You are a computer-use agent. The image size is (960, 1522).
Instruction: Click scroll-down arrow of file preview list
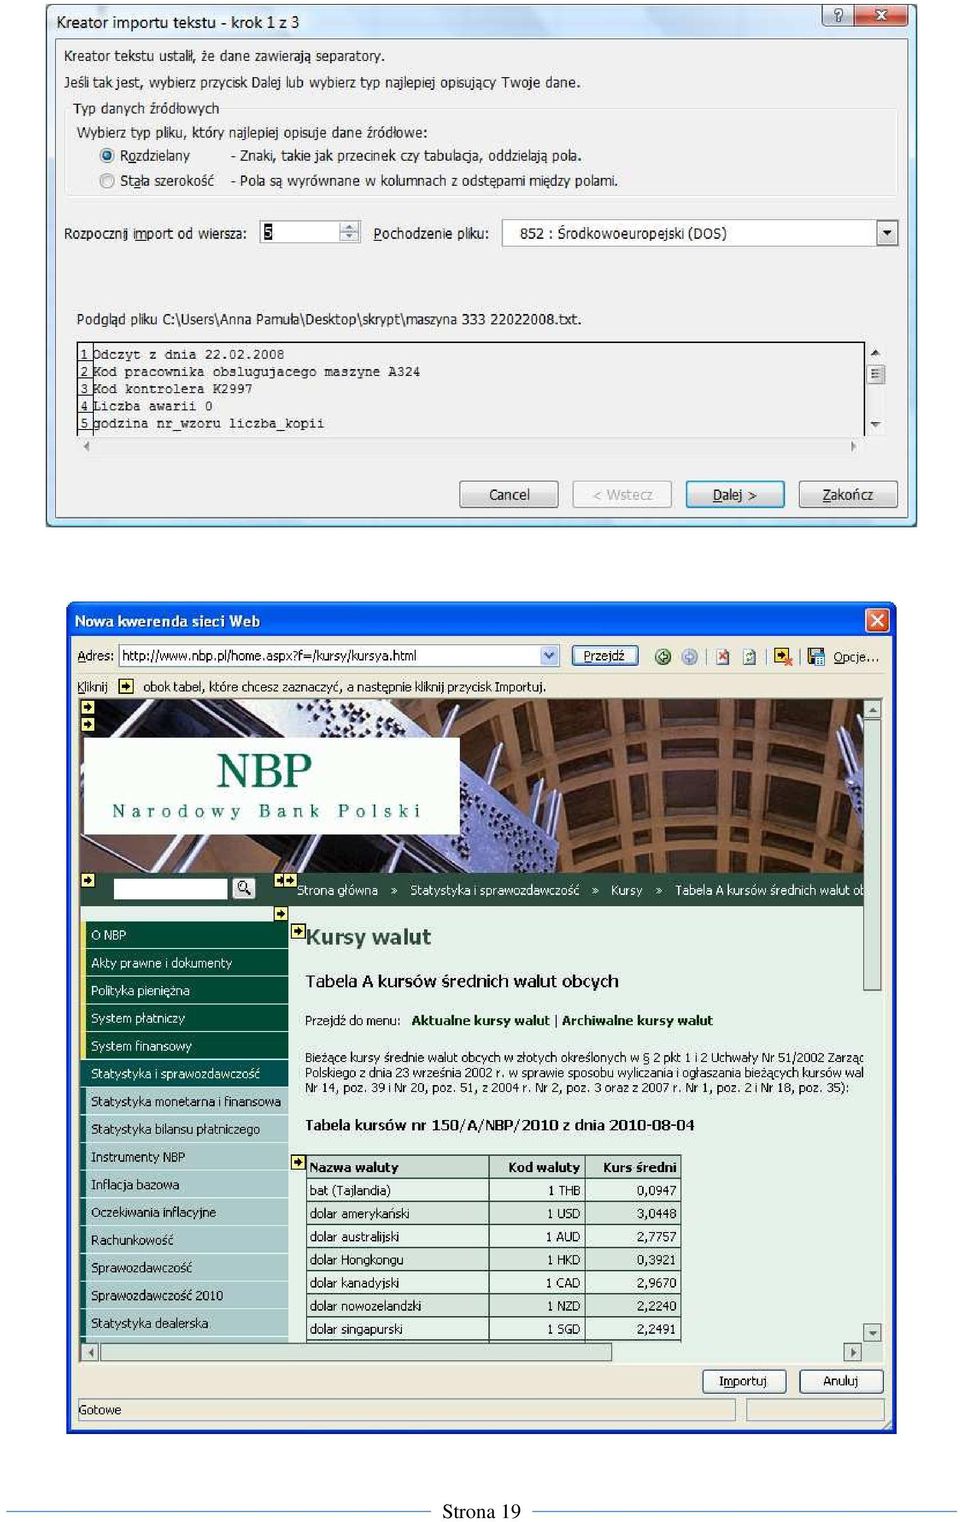pos(875,425)
